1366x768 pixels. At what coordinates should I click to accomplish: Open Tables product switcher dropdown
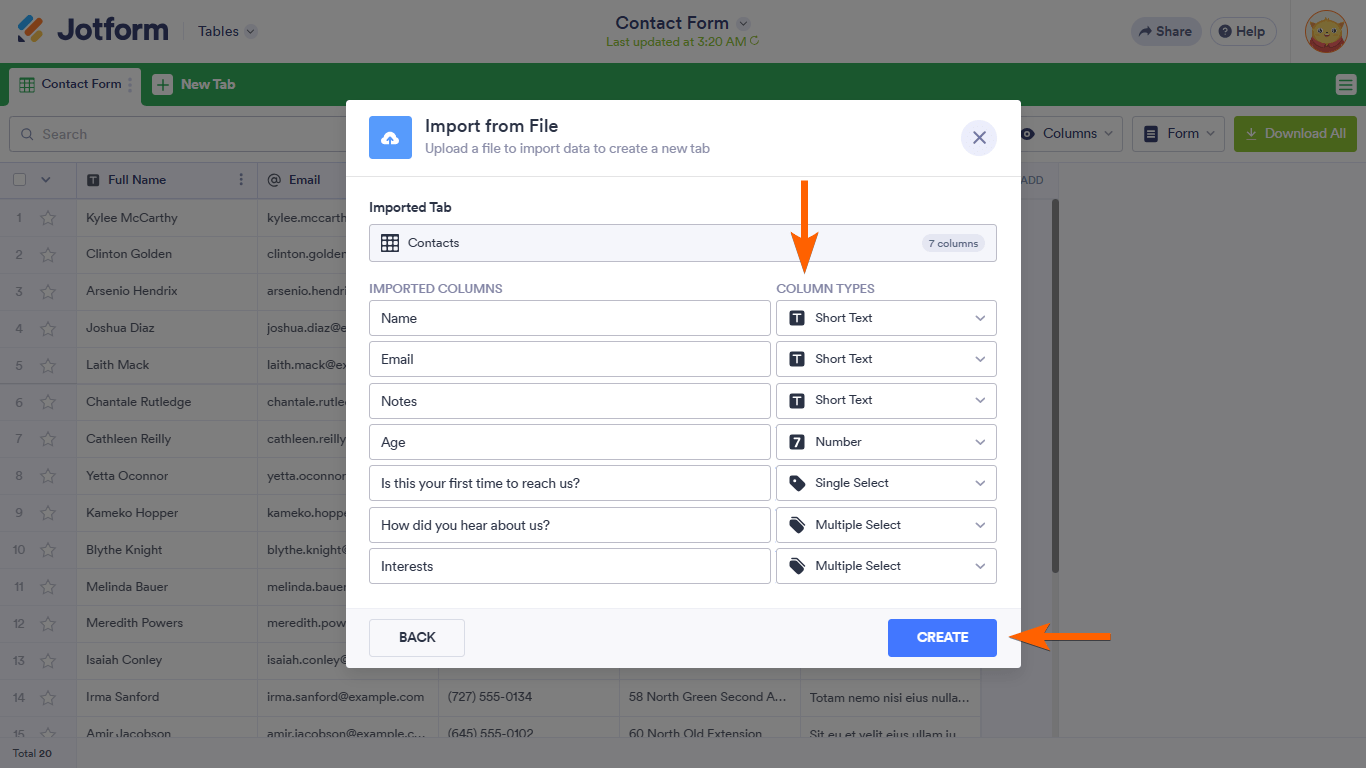coord(227,31)
